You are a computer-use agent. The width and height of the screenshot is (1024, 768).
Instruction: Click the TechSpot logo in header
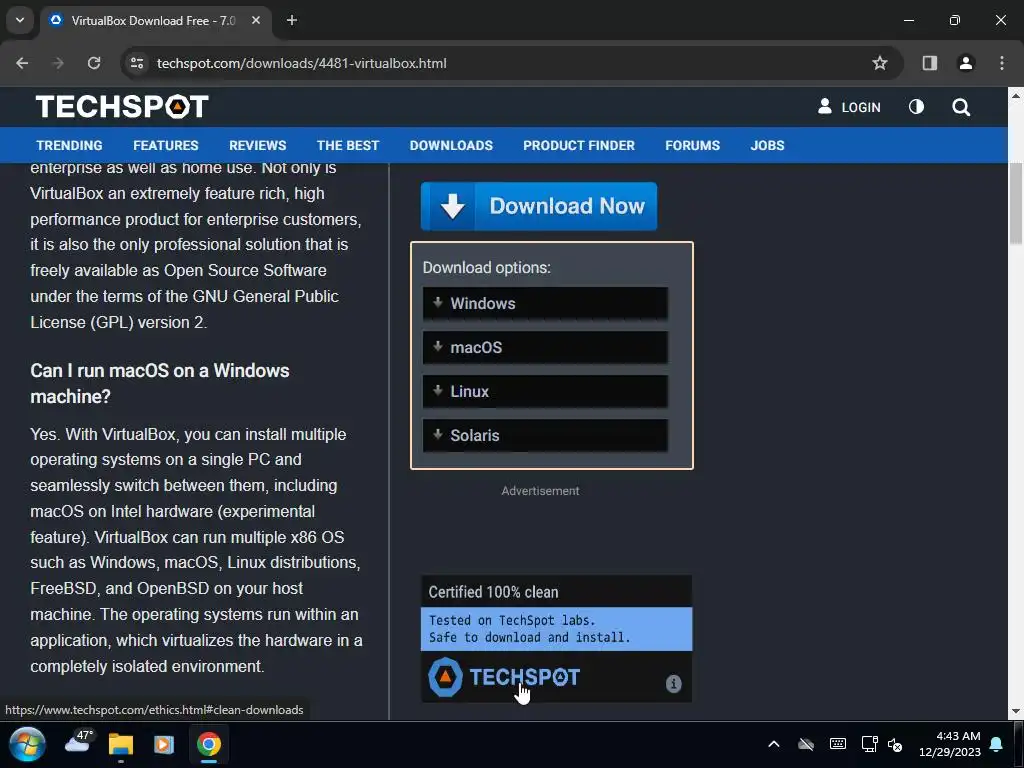[122, 106]
